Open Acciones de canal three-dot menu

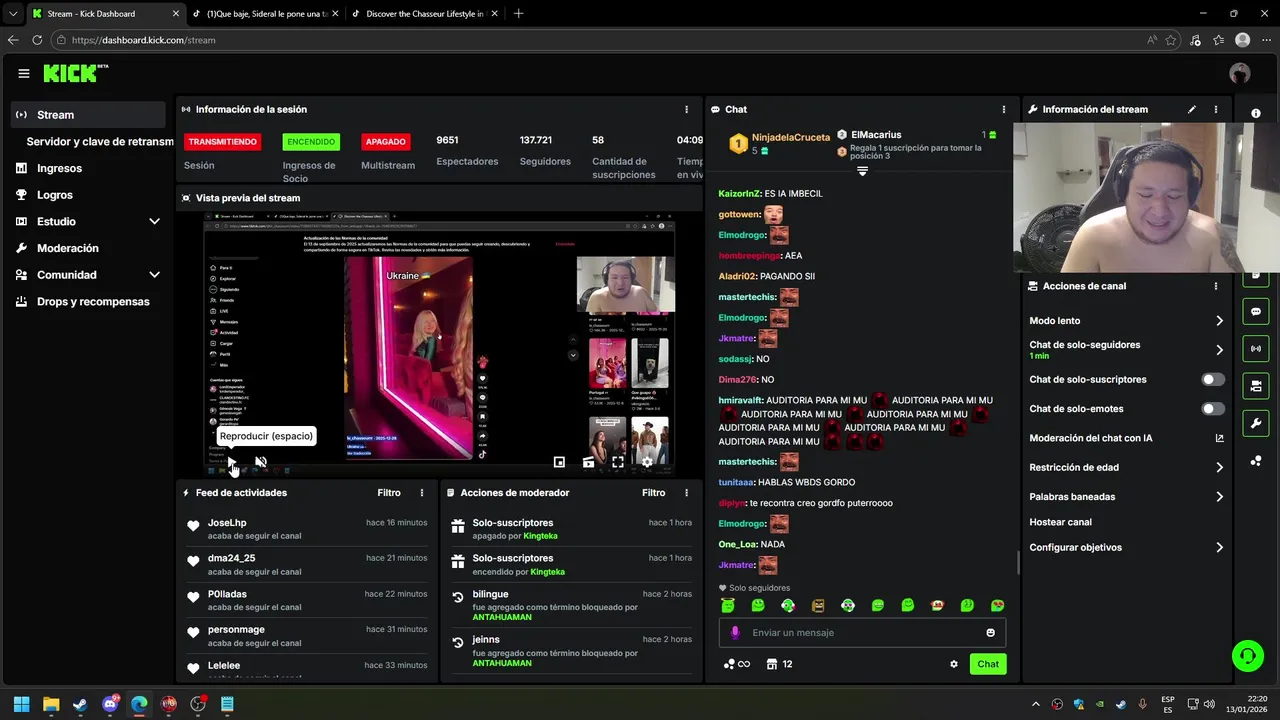(x=1216, y=286)
